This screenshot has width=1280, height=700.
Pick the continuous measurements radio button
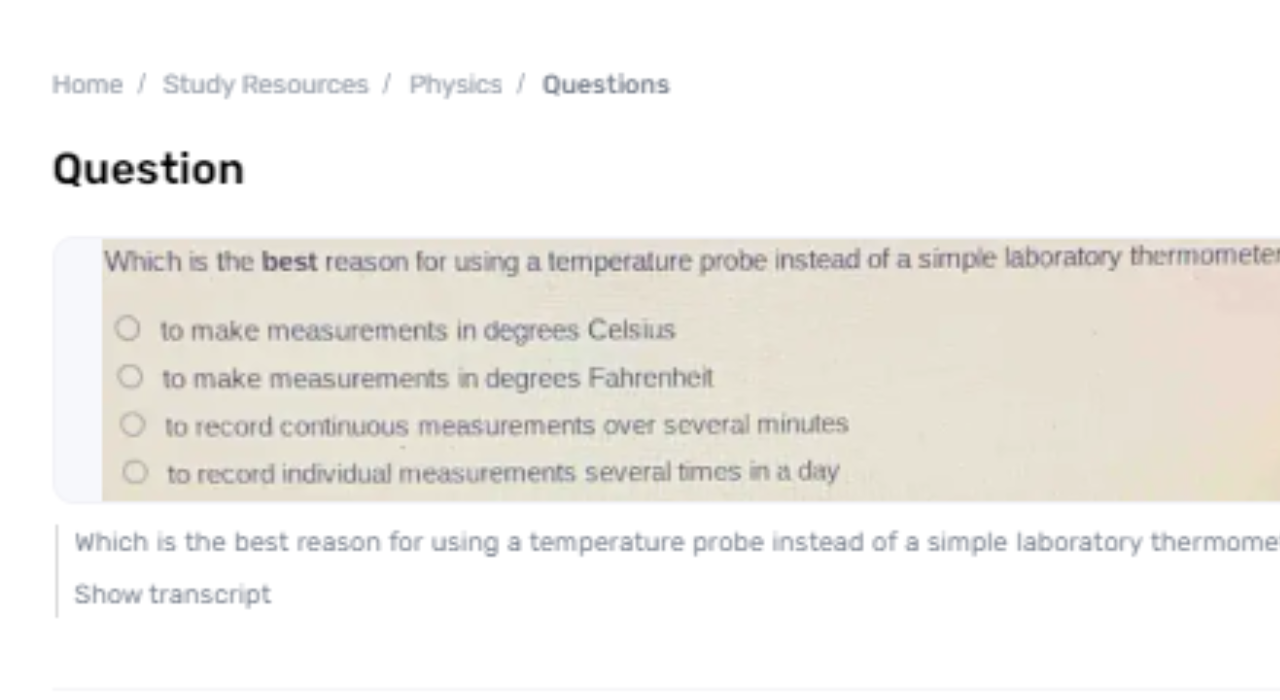click(x=132, y=424)
